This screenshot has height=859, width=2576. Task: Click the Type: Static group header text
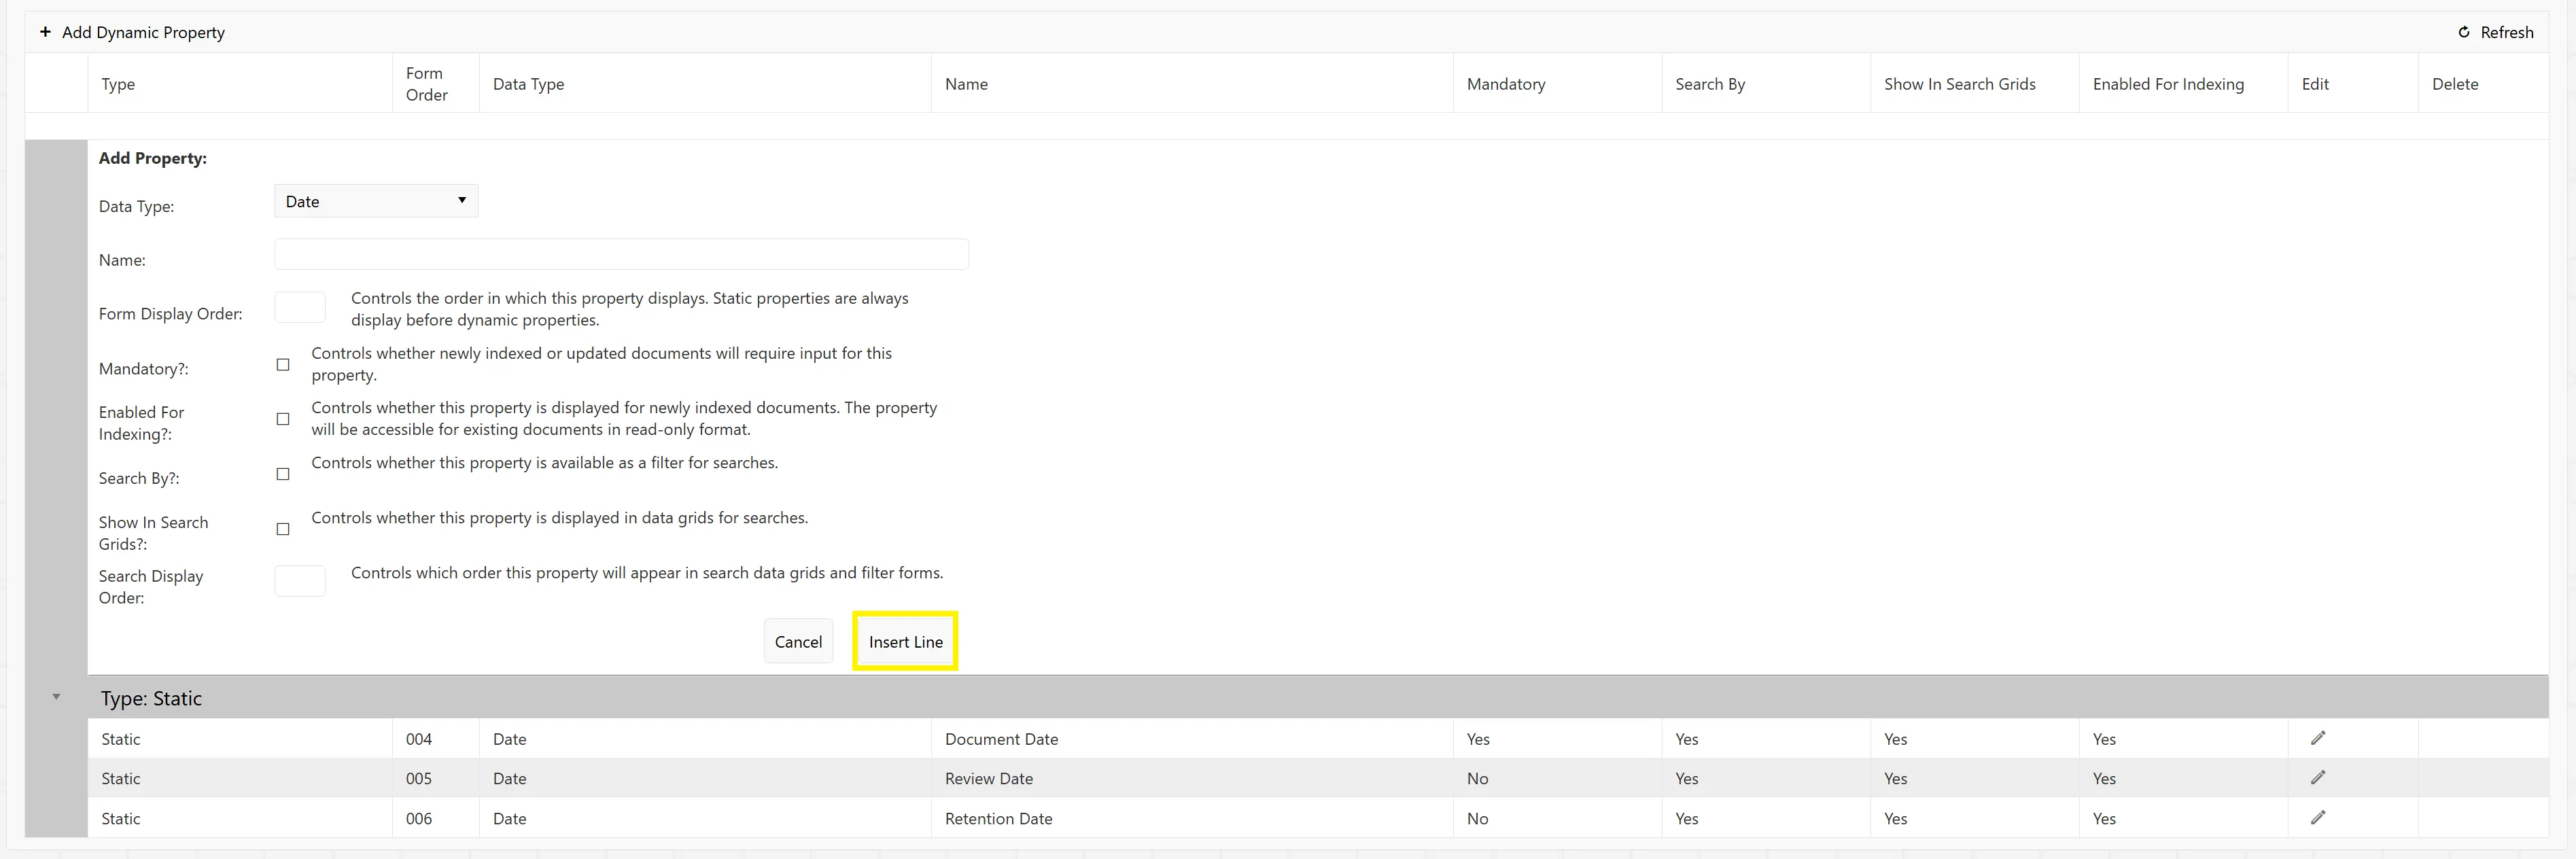pyautogui.click(x=151, y=698)
